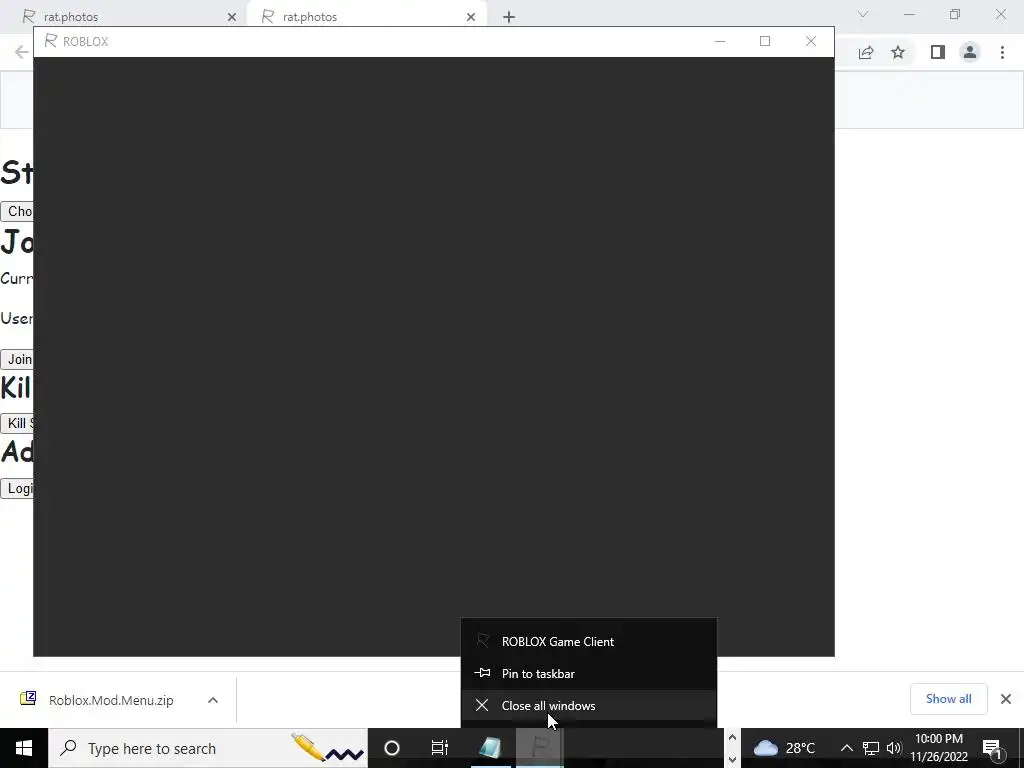Image resolution: width=1024 pixels, height=768 pixels.
Task: Go back in the browser
Action: tap(22, 52)
